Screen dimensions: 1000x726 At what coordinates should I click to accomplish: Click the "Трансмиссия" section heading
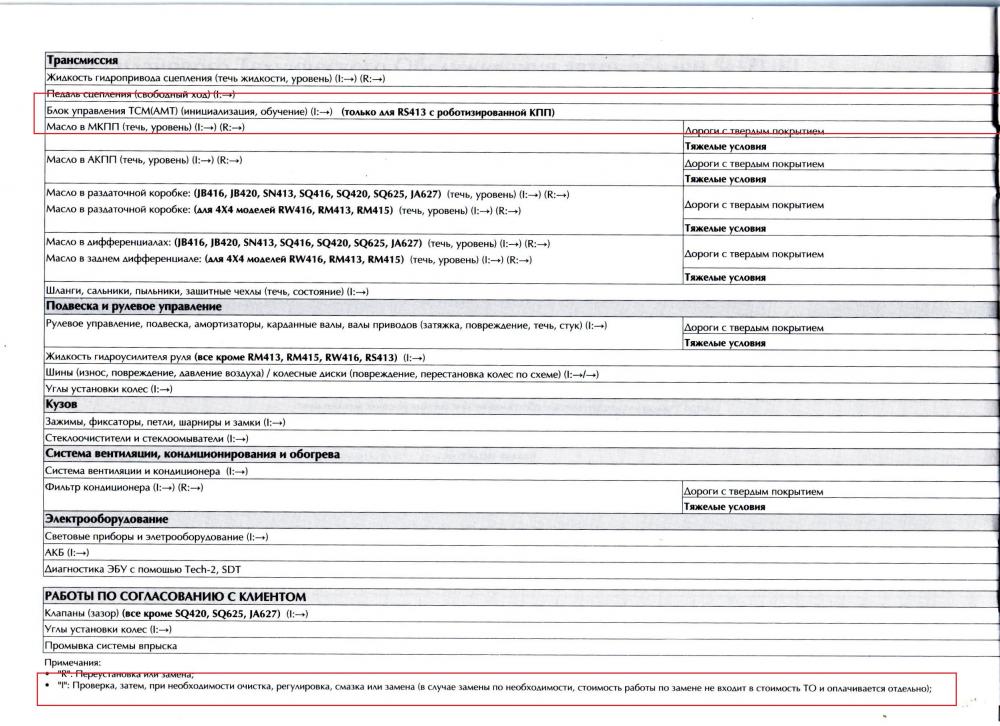83,60
